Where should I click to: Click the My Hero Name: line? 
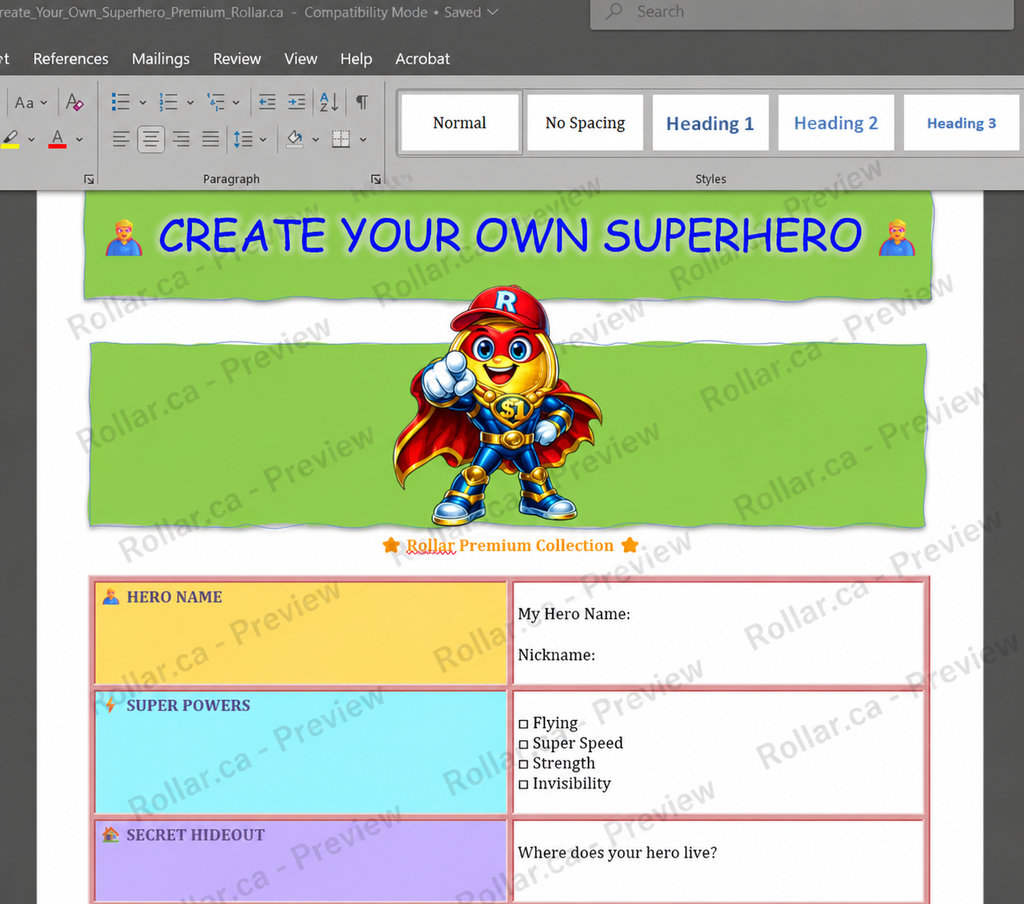574,614
